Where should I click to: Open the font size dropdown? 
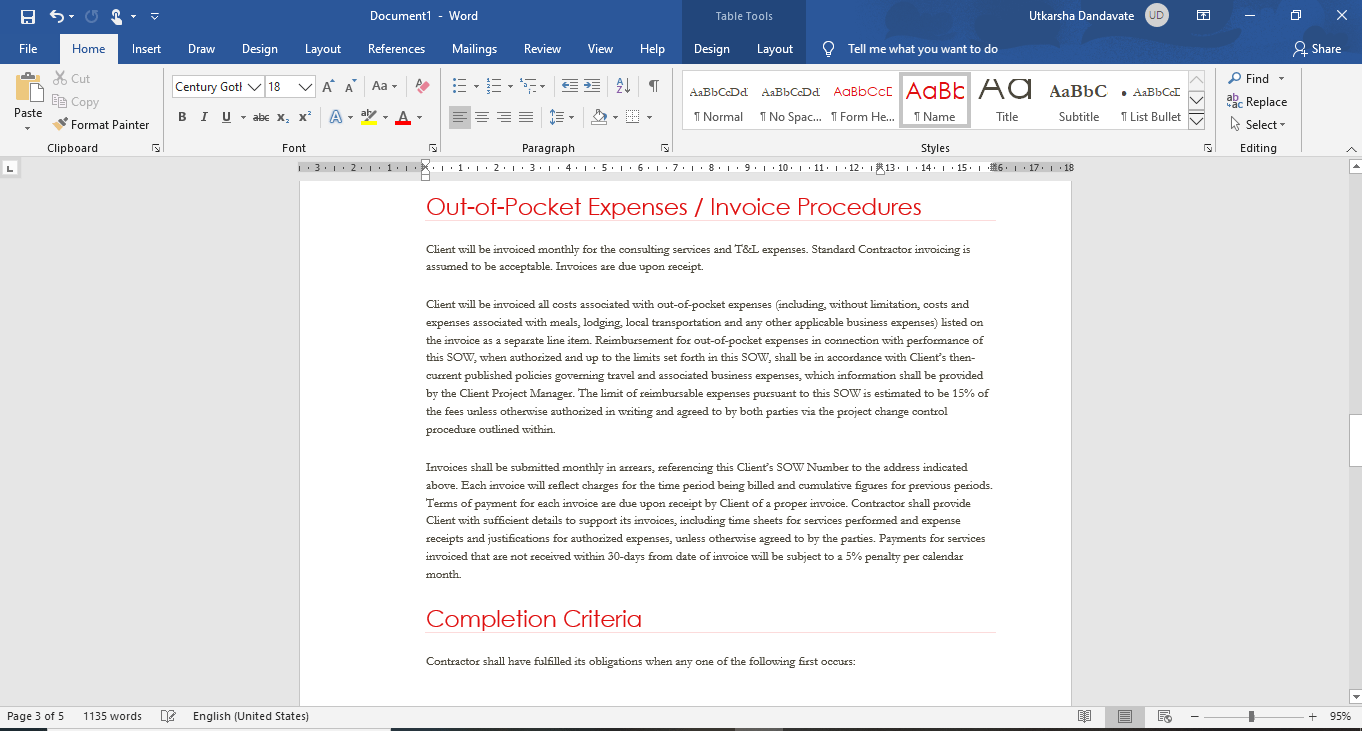click(306, 87)
